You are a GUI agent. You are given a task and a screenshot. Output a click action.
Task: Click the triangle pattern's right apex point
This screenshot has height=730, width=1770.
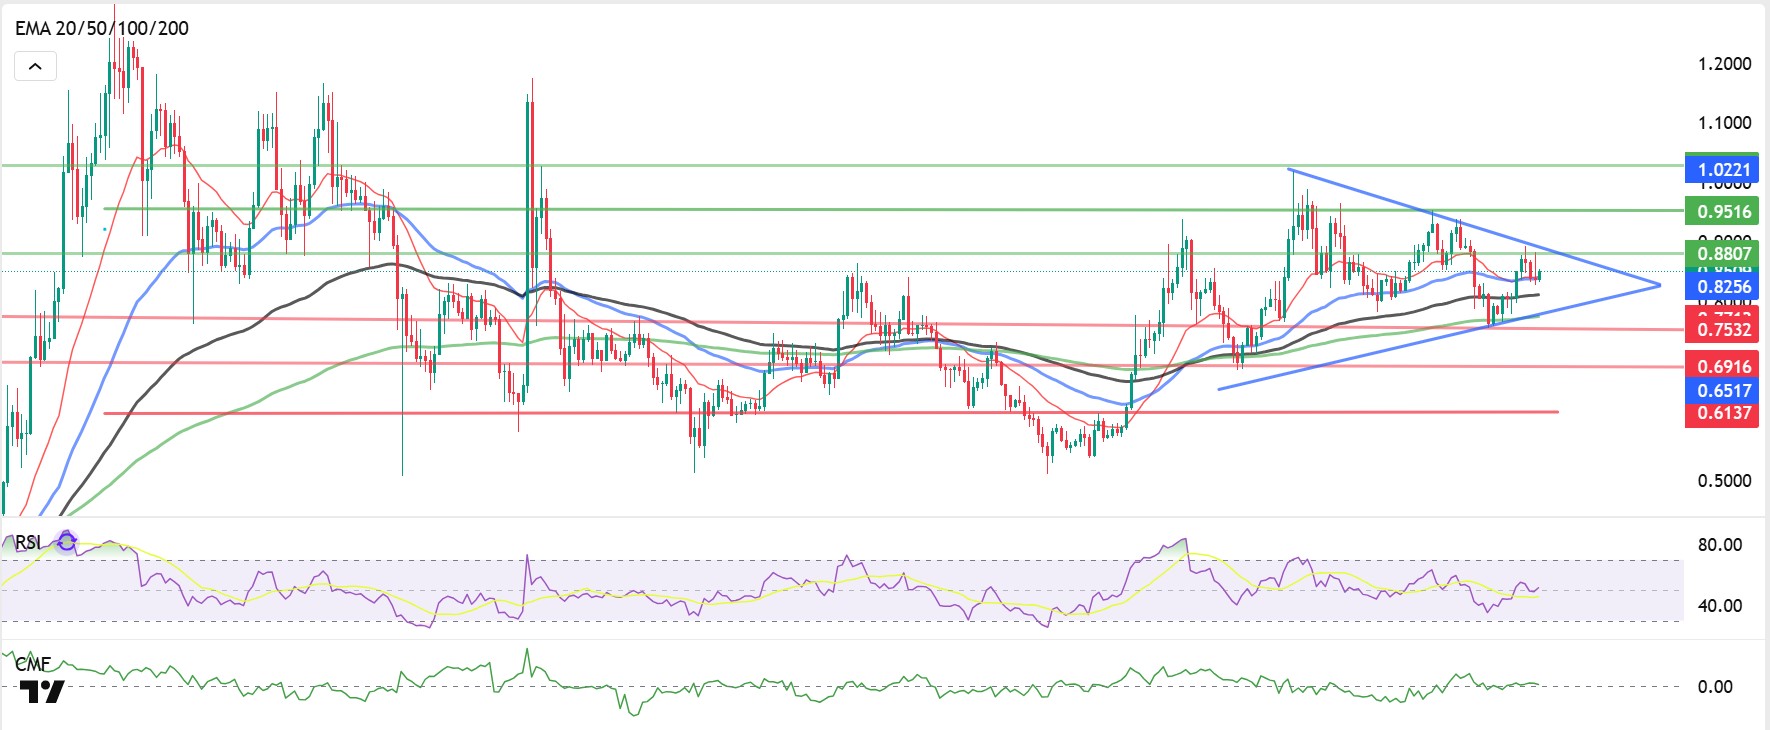[x=1659, y=285]
